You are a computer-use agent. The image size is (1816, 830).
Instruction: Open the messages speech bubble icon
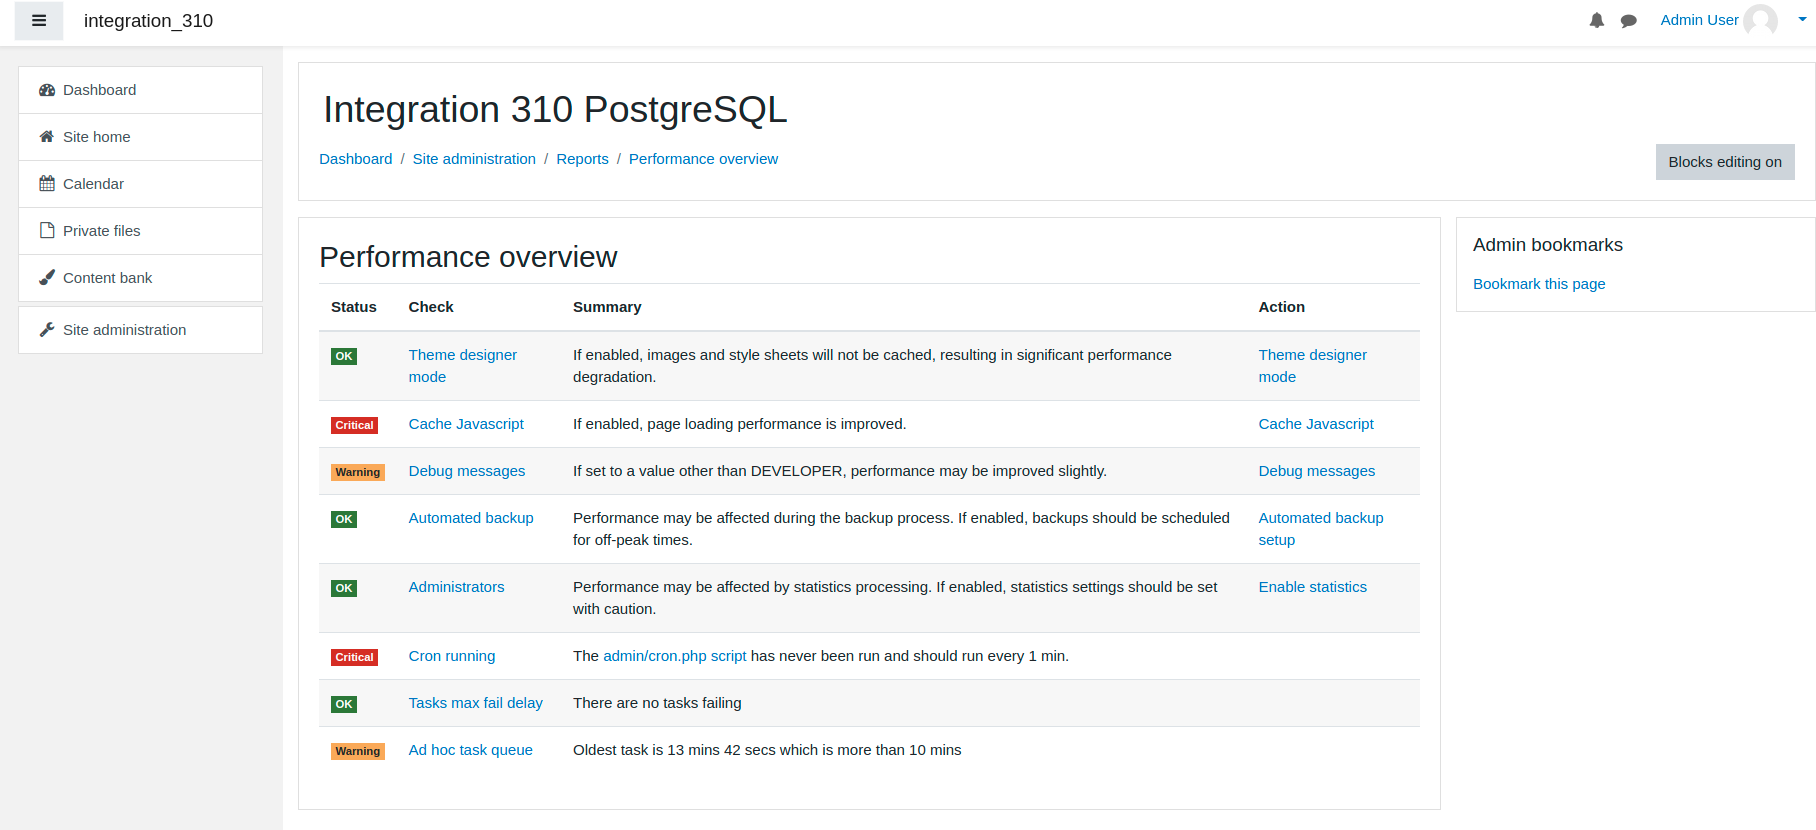[1629, 21]
